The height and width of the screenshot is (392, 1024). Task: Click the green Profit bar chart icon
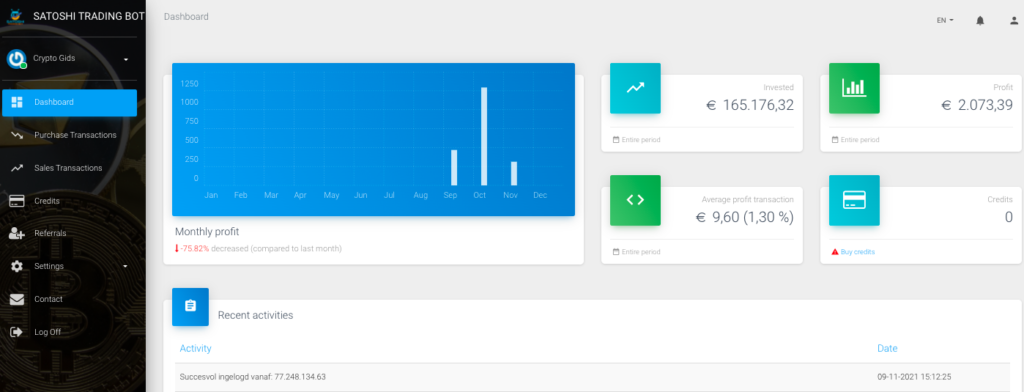854,88
